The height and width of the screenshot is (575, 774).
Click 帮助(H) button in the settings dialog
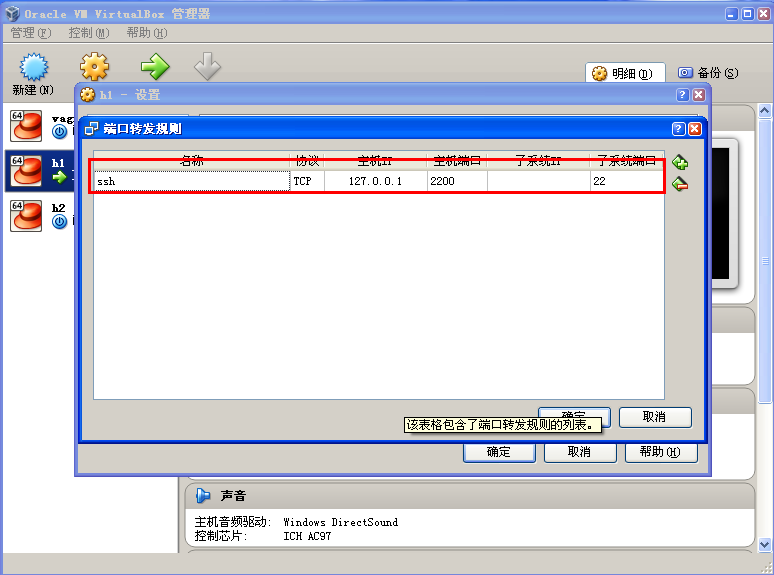click(660, 452)
